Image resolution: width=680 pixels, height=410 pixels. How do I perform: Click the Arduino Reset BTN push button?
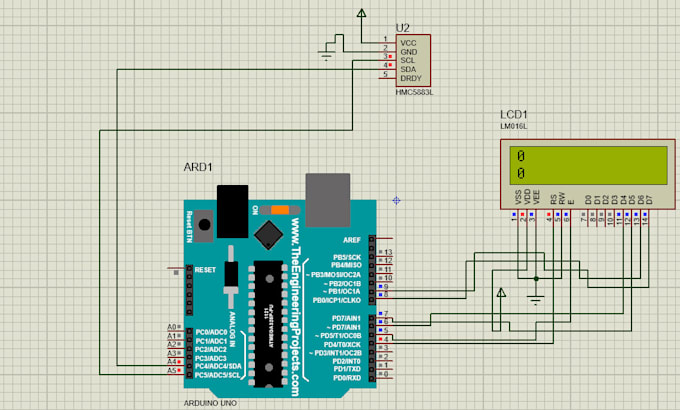(203, 225)
